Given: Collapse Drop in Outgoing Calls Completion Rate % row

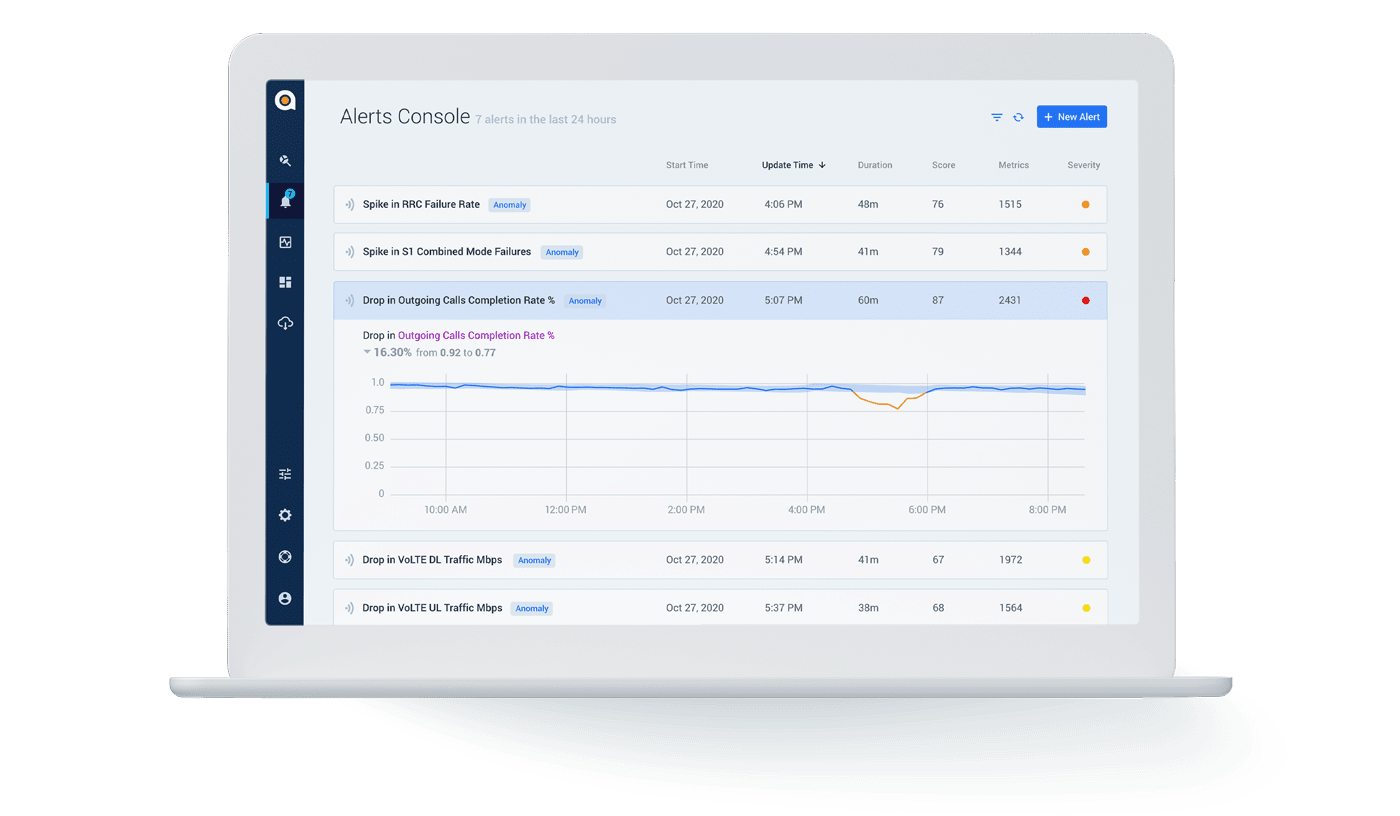Looking at the screenshot, I should click(720, 300).
